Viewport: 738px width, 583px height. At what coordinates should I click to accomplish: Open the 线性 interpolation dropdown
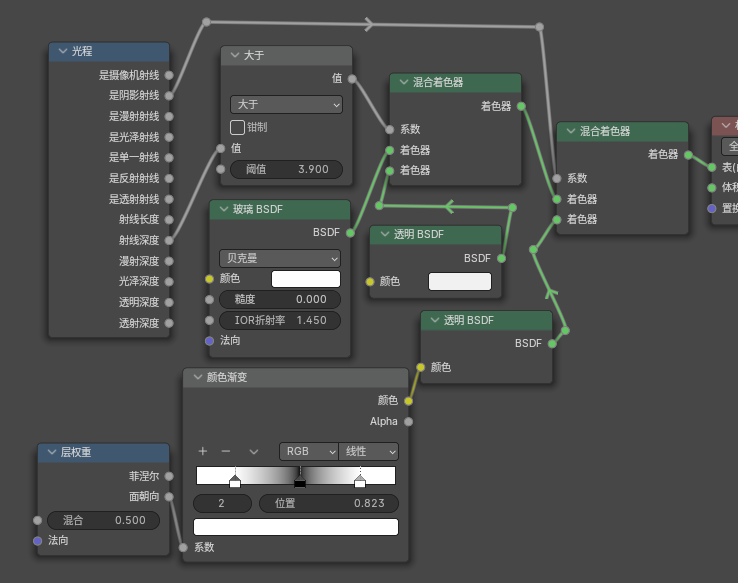[368, 451]
